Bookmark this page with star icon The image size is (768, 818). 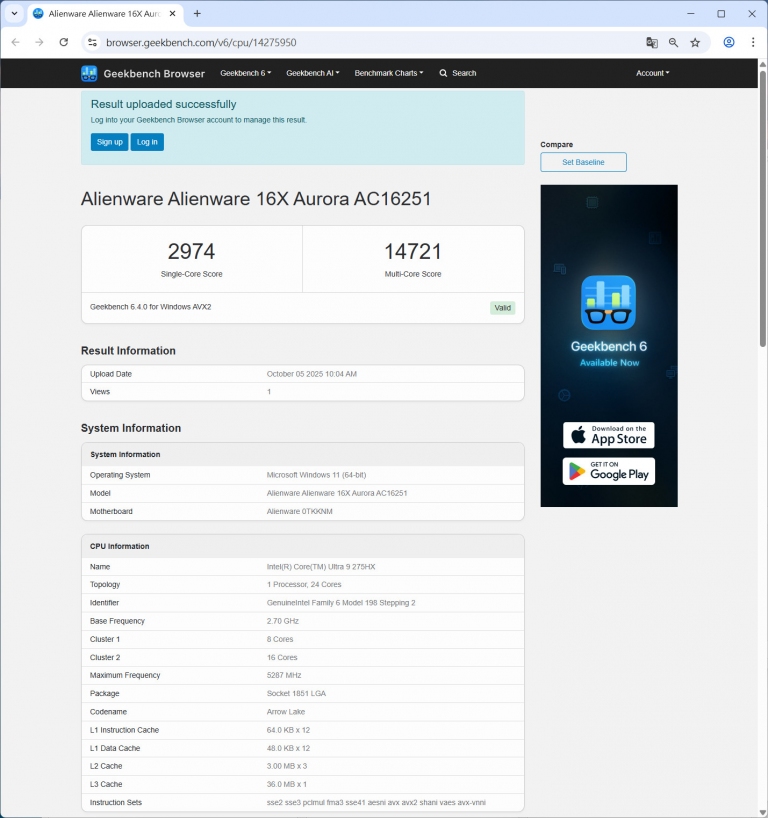(x=695, y=43)
